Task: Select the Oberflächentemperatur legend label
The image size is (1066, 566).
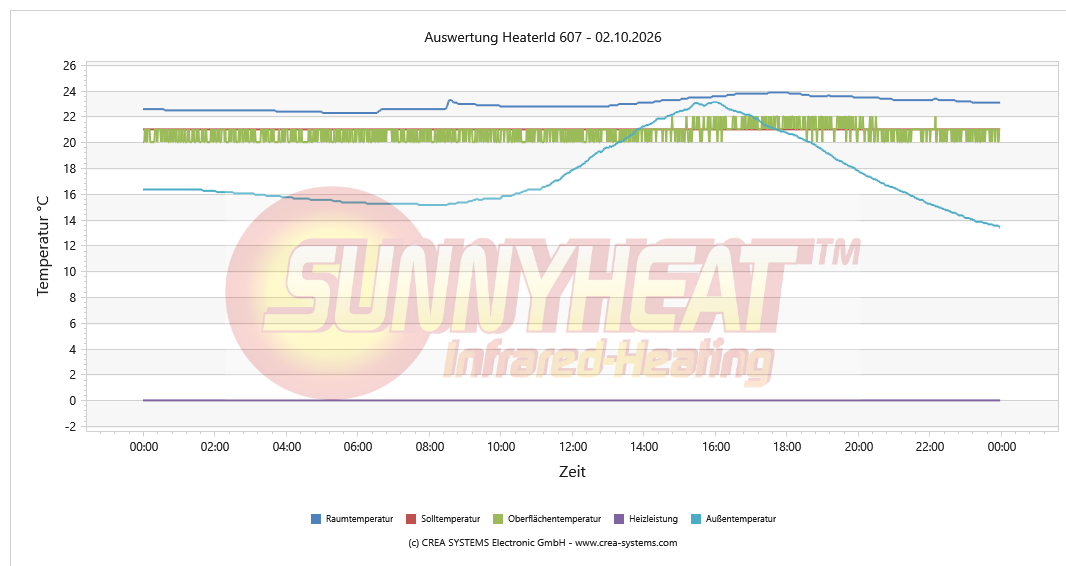Action: [x=555, y=519]
